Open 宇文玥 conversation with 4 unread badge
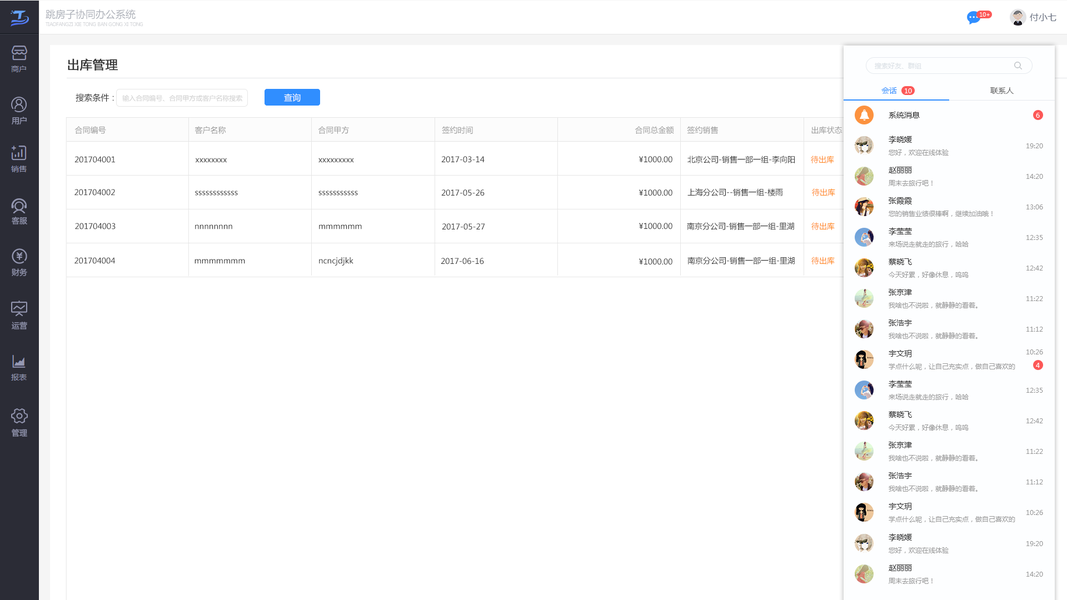This screenshot has width=1067, height=600. [x=949, y=359]
